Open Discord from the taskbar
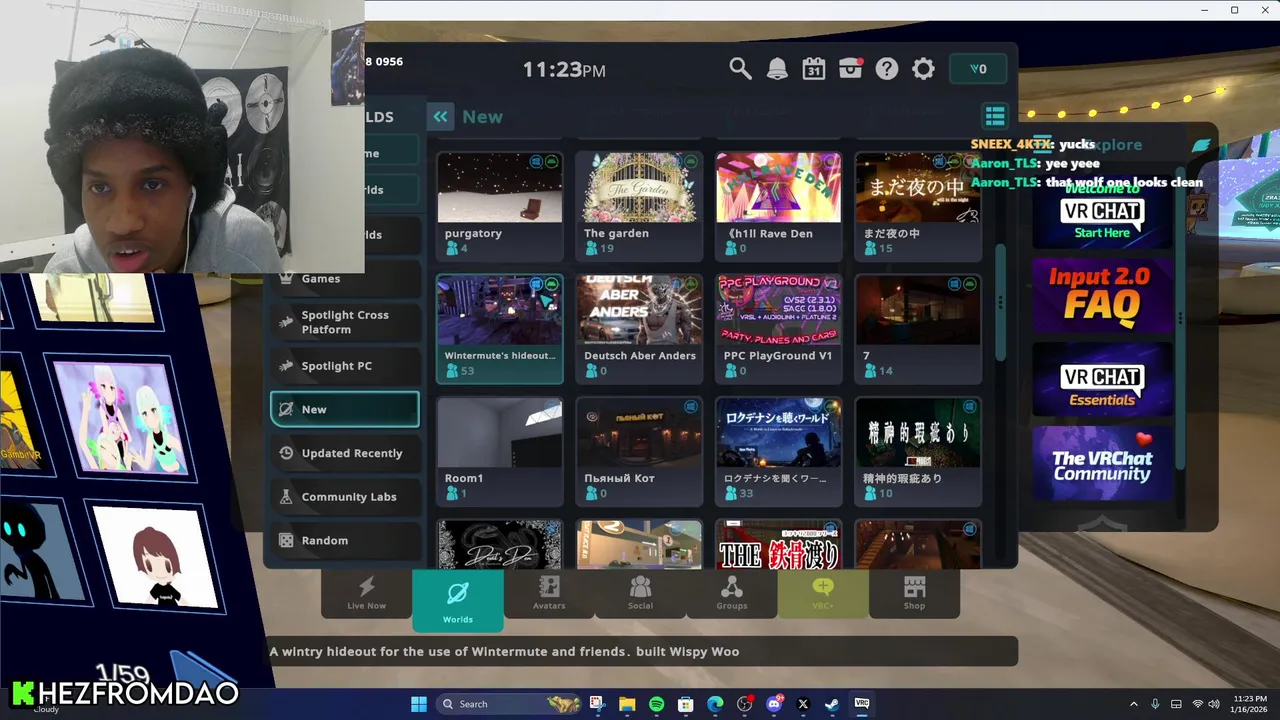The image size is (1280, 720). point(774,704)
